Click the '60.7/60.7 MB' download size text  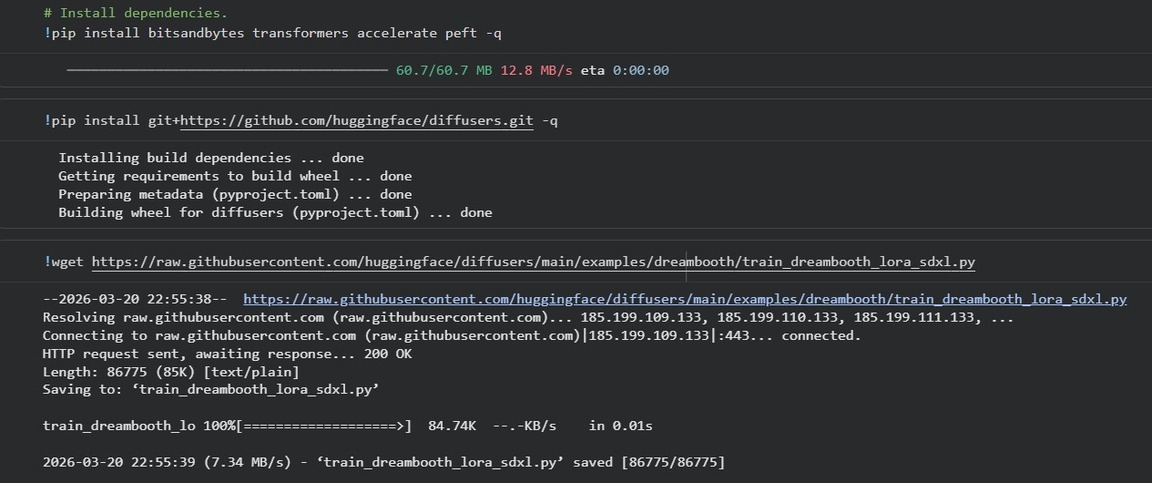[x=444, y=71]
